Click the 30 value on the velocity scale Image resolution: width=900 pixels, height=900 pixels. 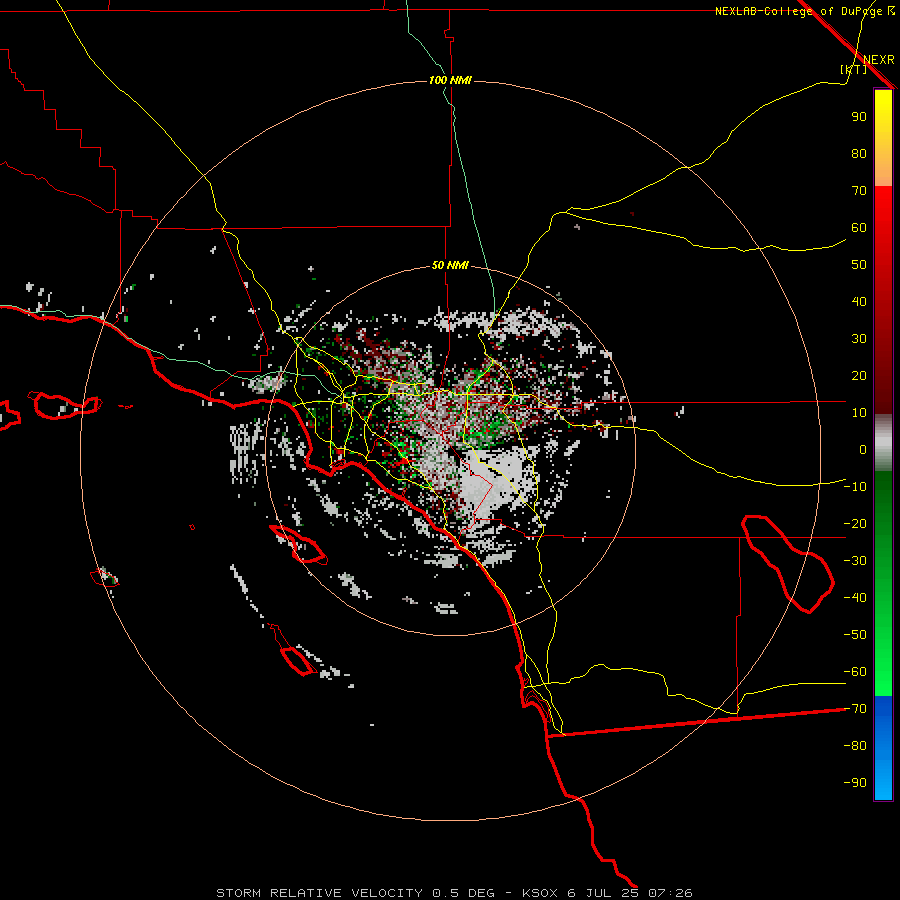859,339
